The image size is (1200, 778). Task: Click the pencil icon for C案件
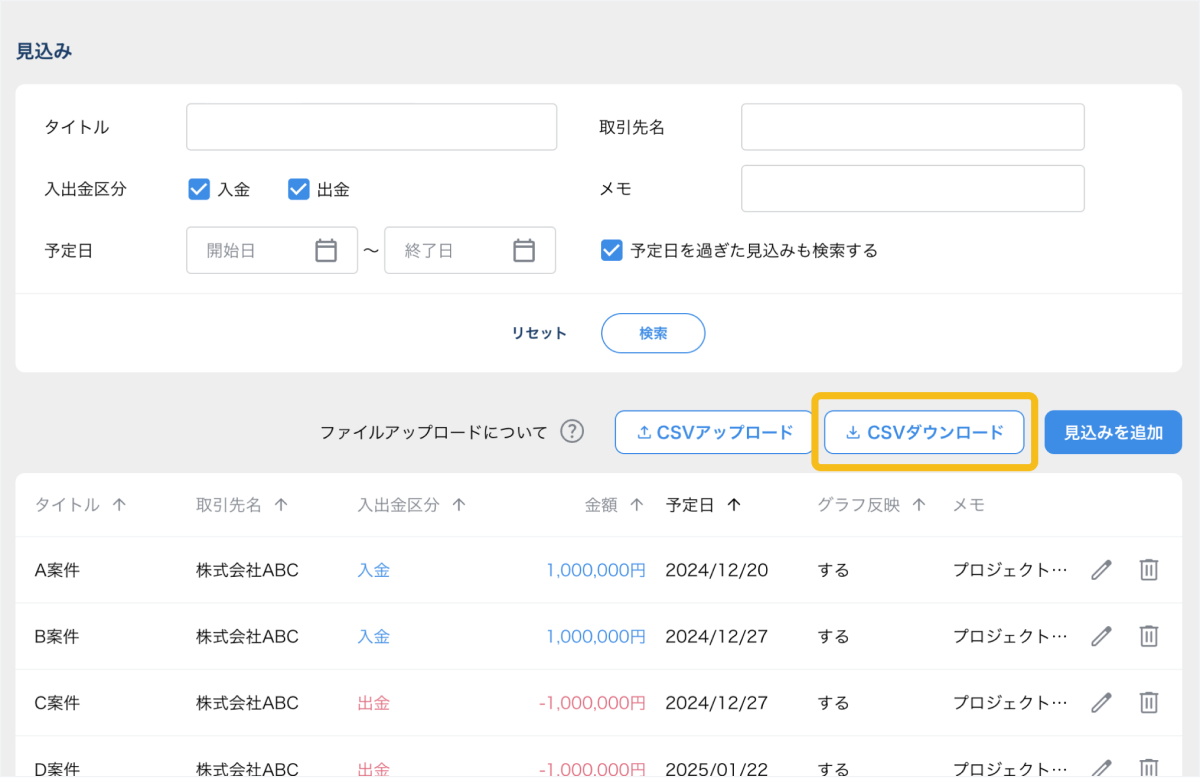point(1101,703)
